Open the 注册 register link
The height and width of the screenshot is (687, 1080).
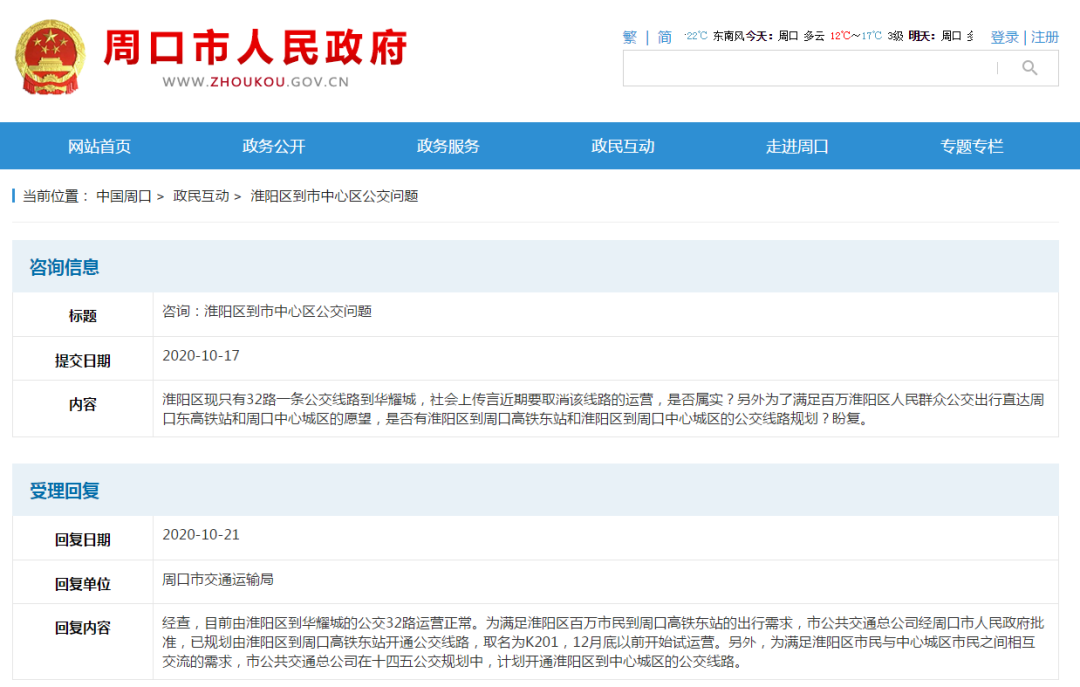click(1045, 37)
